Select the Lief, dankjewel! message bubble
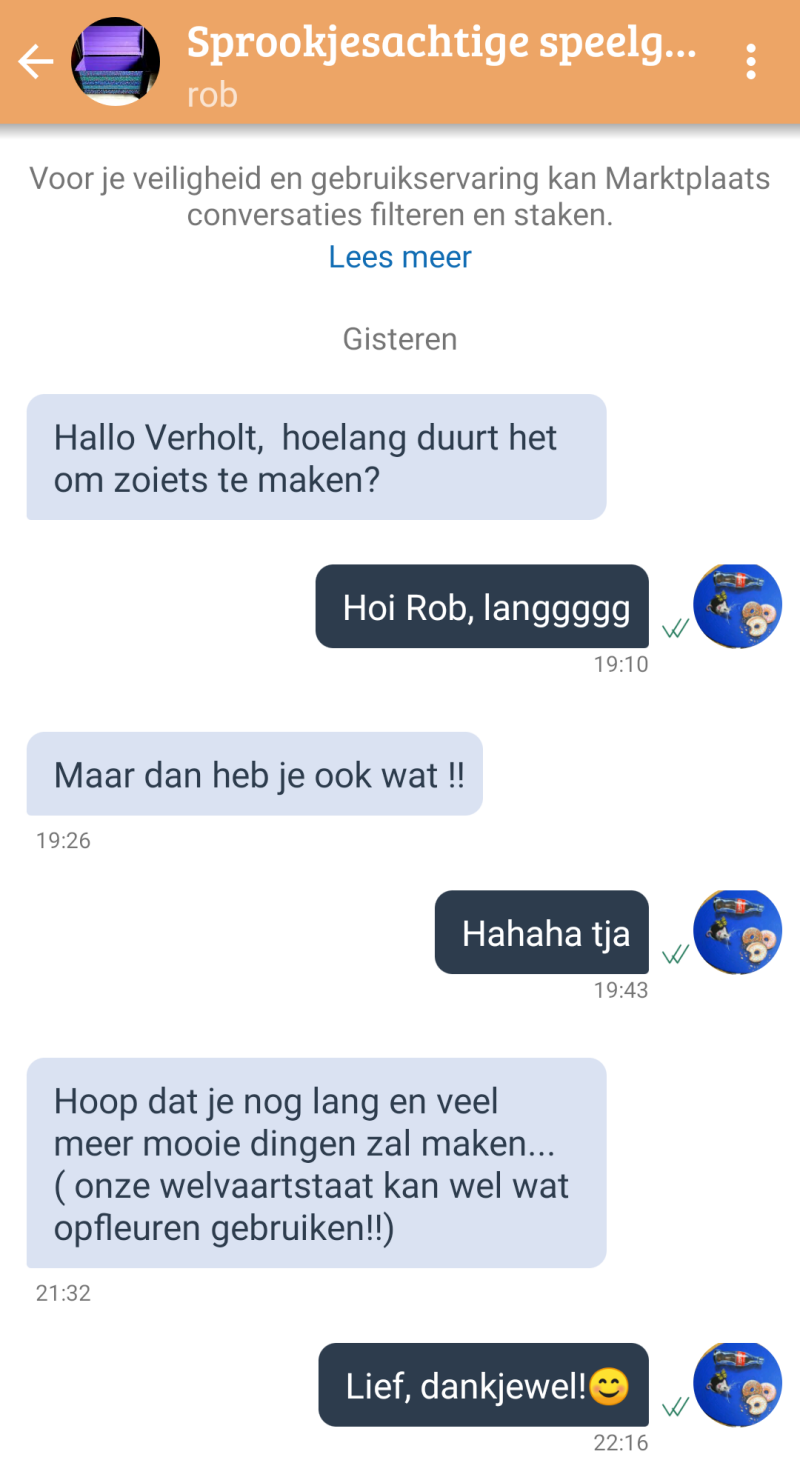800x1460 pixels. [483, 1384]
